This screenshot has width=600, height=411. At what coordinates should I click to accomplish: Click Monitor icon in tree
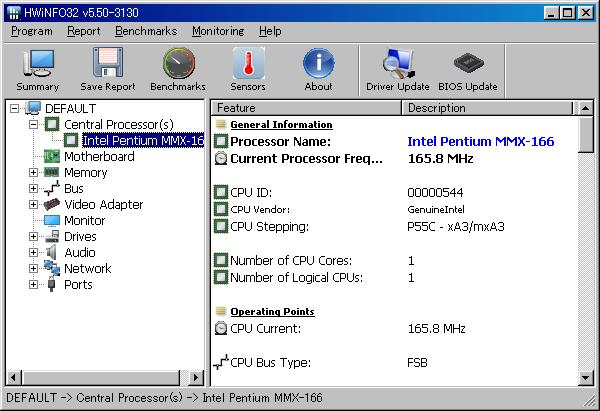(52, 221)
